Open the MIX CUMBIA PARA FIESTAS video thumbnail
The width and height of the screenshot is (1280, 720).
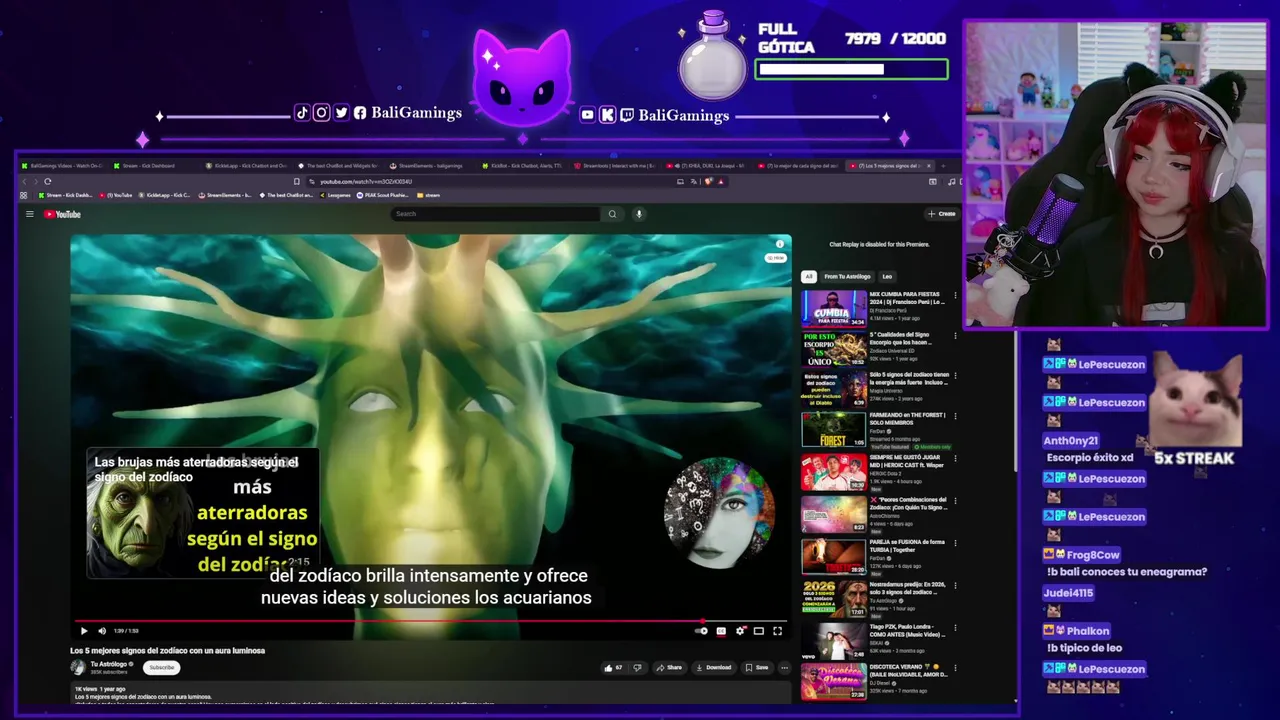834,309
